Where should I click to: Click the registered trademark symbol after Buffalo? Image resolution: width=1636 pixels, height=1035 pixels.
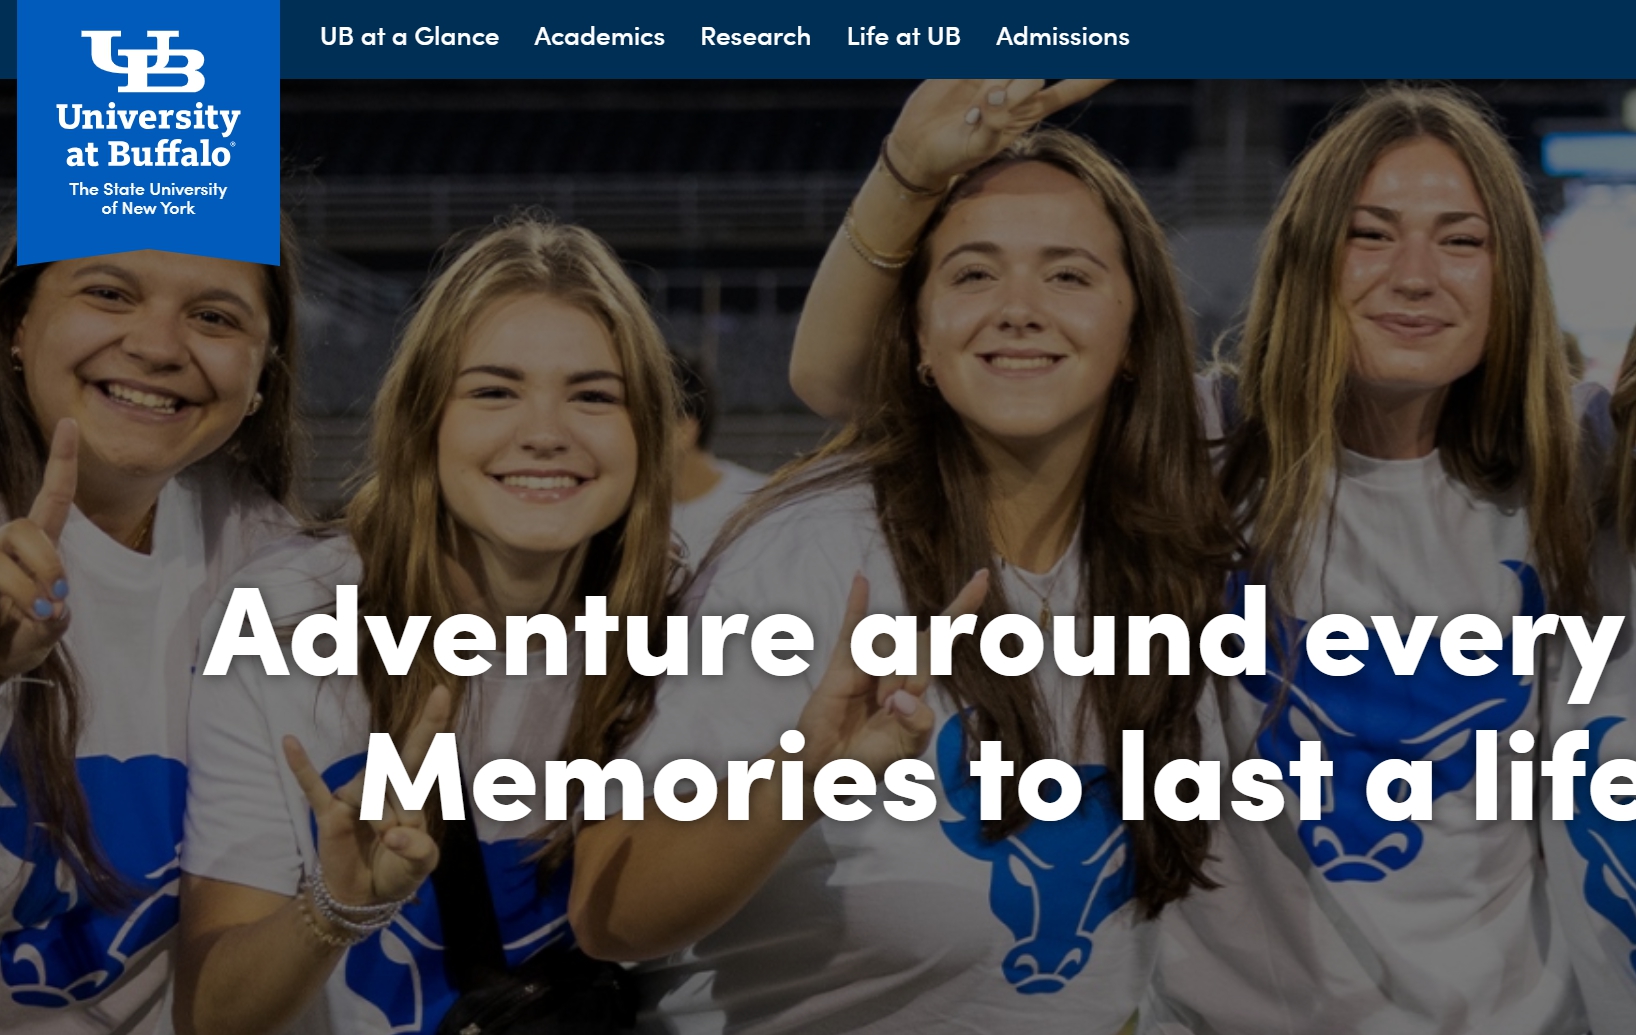pyautogui.click(x=233, y=146)
